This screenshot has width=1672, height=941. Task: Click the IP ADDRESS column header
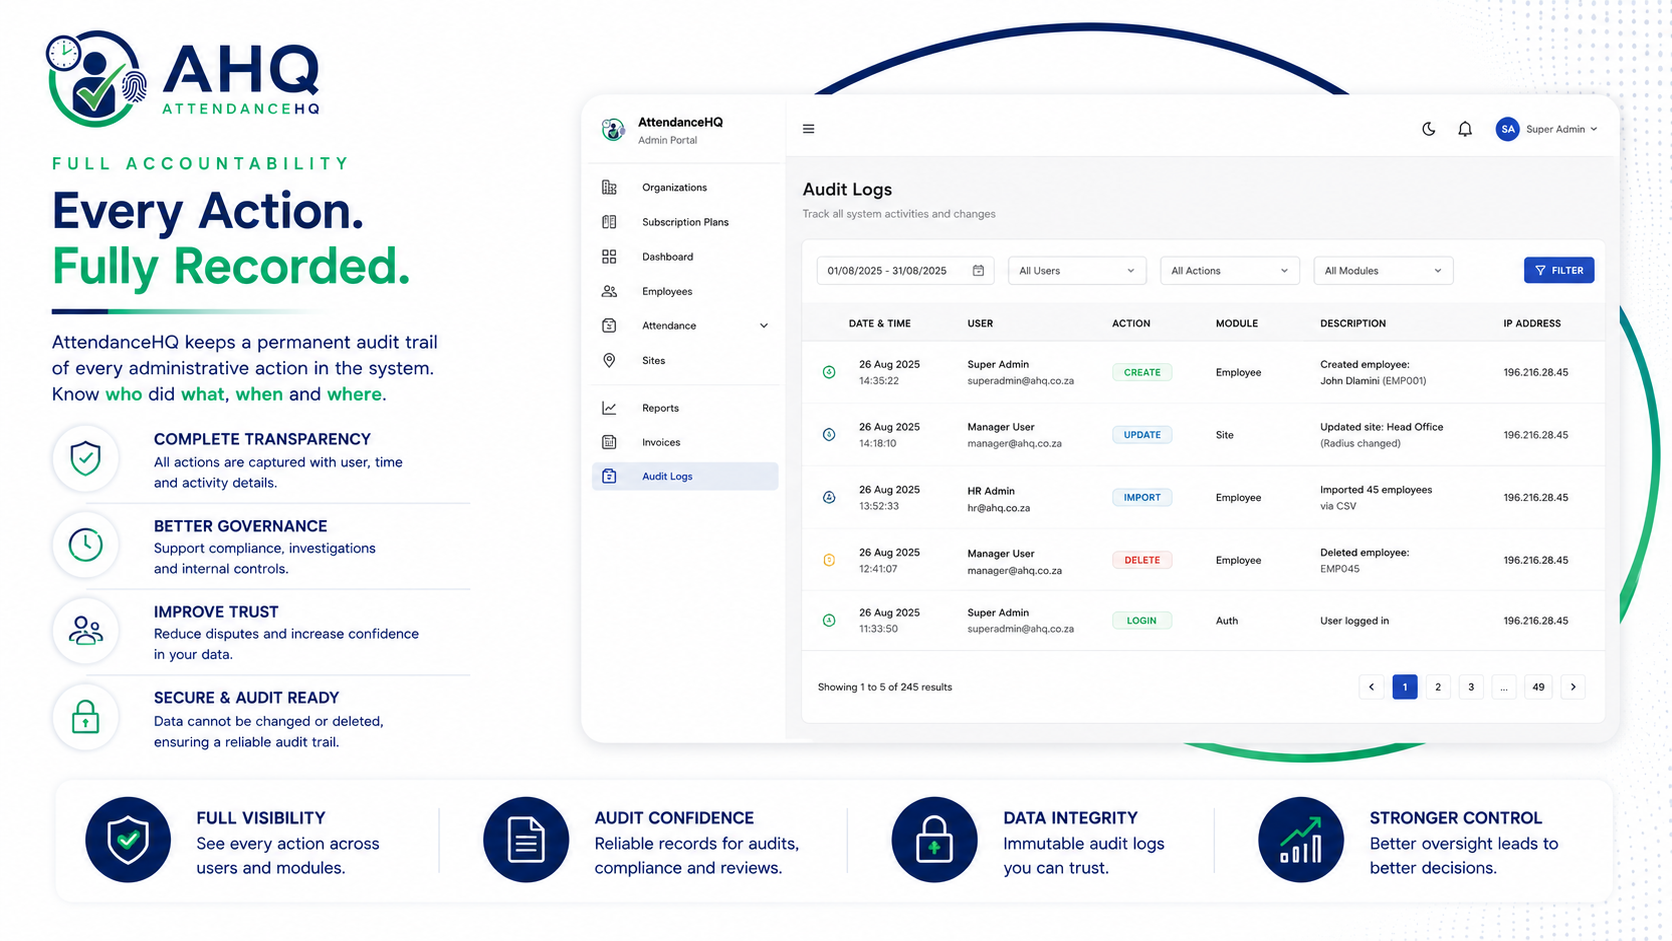pyautogui.click(x=1532, y=324)
